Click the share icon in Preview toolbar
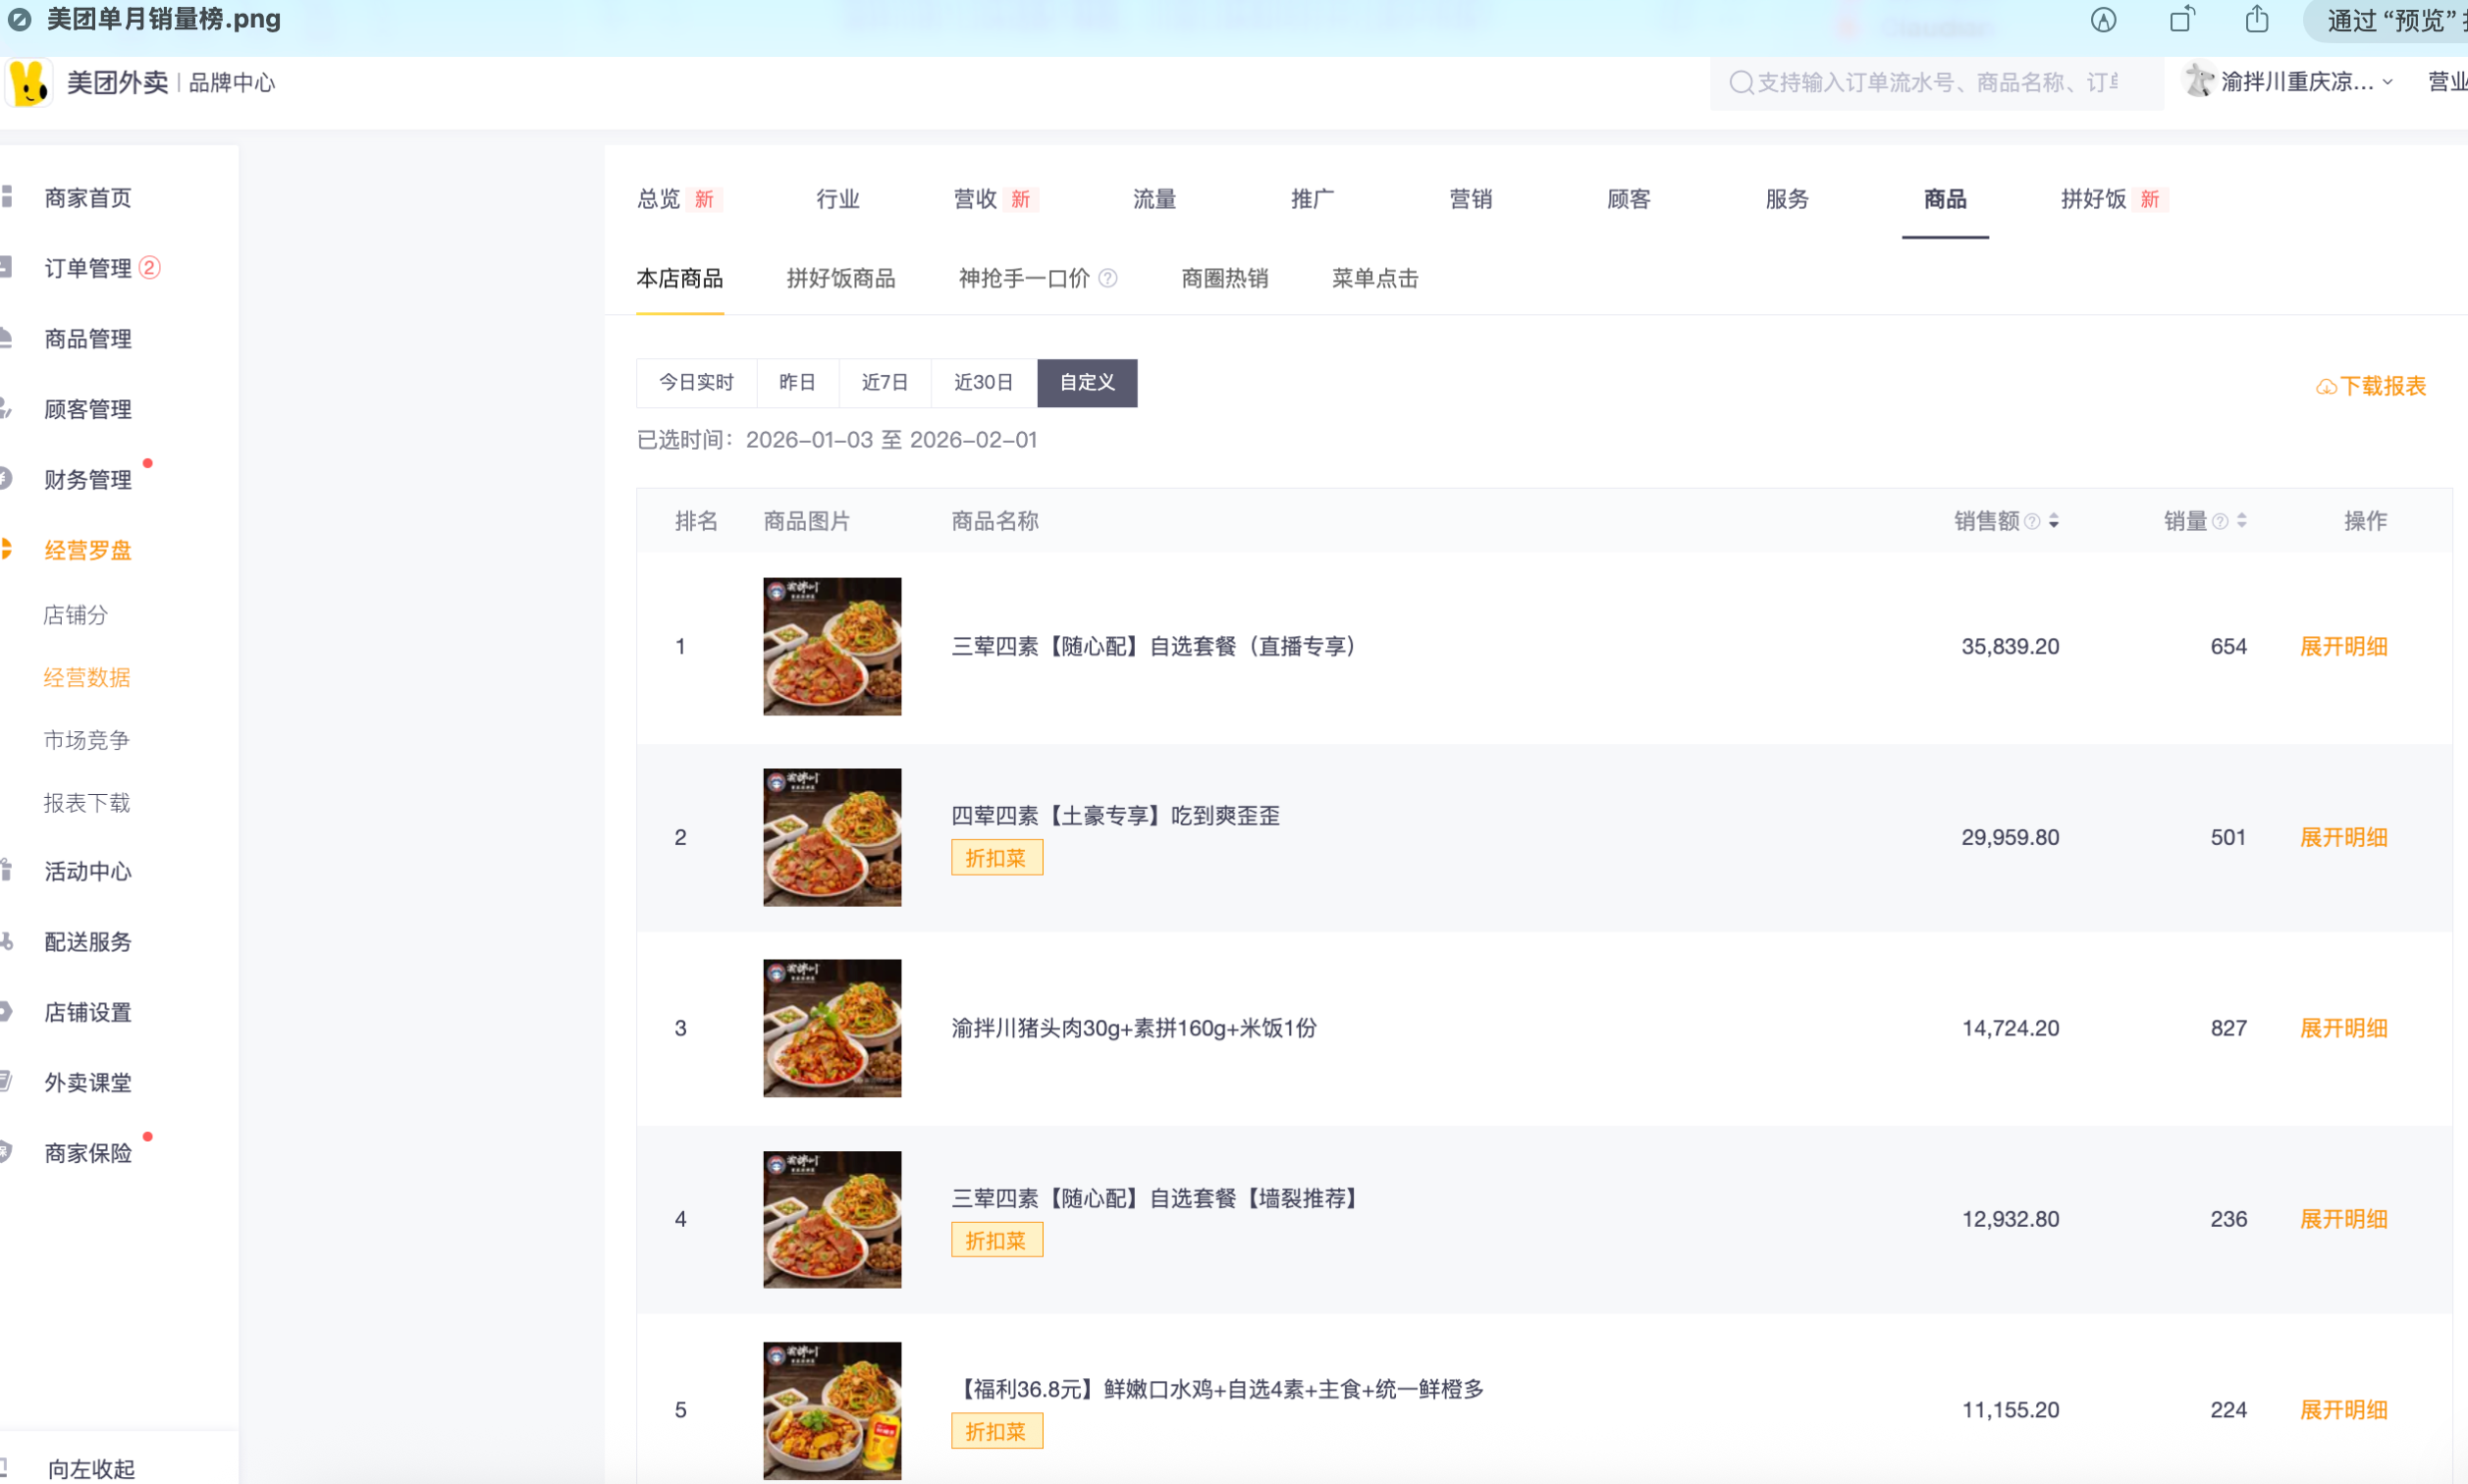Viewport: 2468px width, 1484px height. (2257, 20)
